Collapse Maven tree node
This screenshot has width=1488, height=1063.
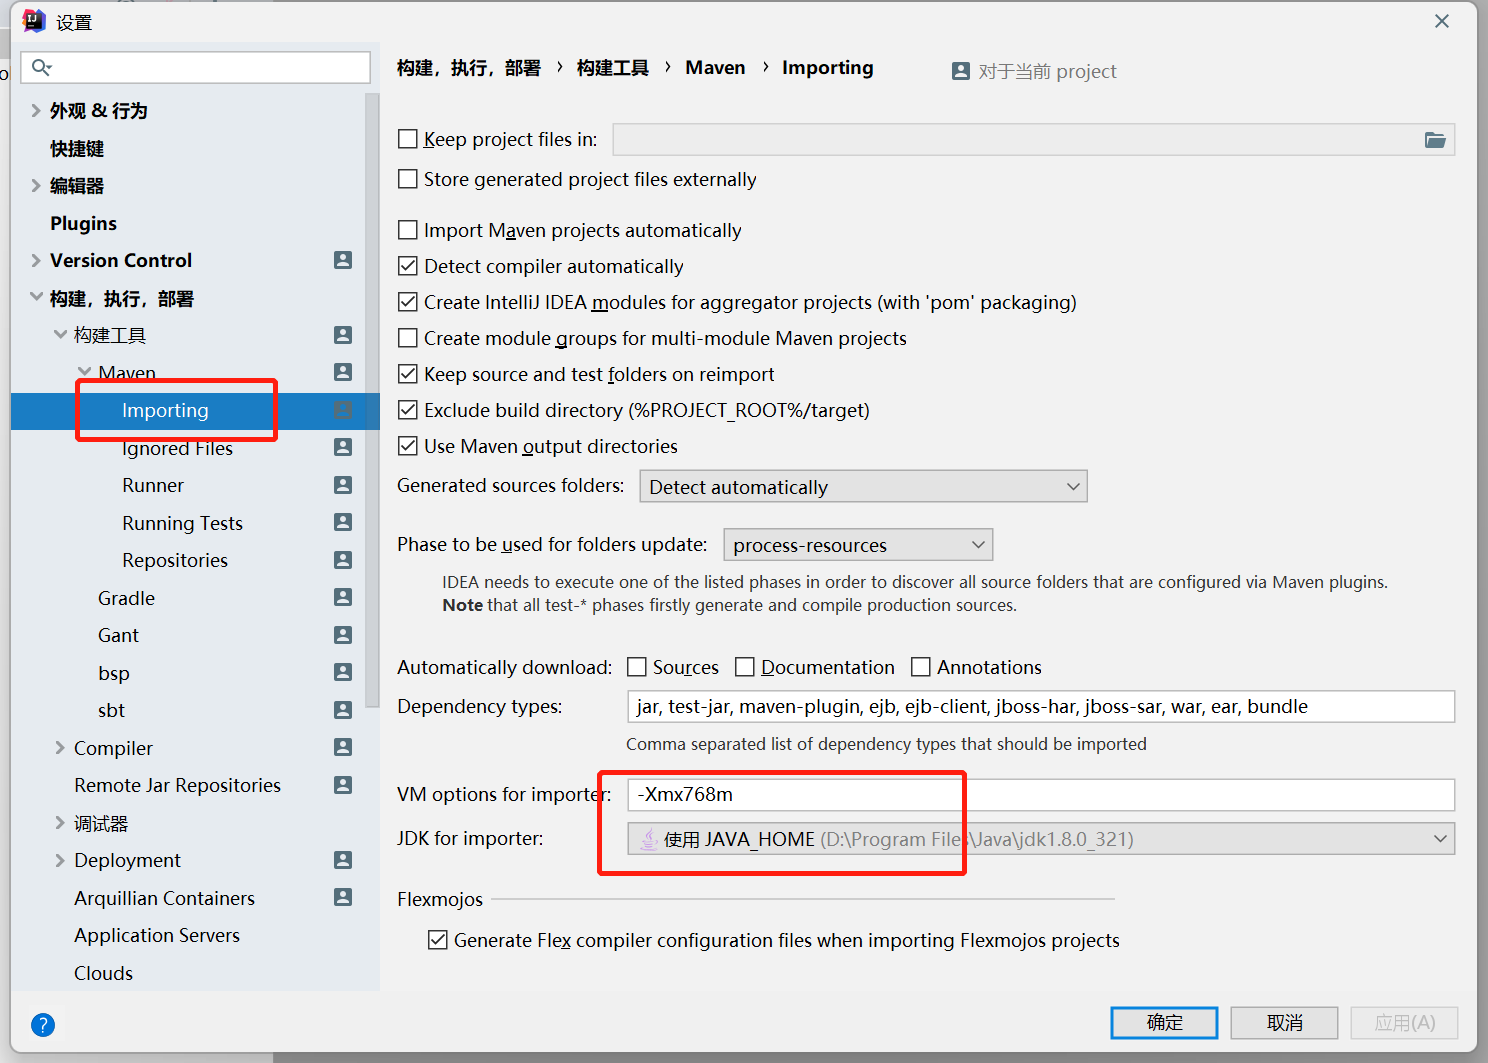(x=84, y=372)
